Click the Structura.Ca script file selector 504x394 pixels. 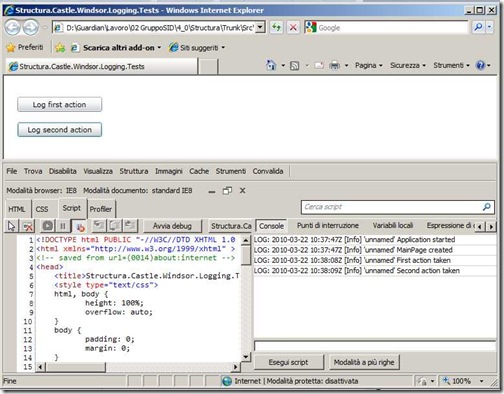point(231,226)
